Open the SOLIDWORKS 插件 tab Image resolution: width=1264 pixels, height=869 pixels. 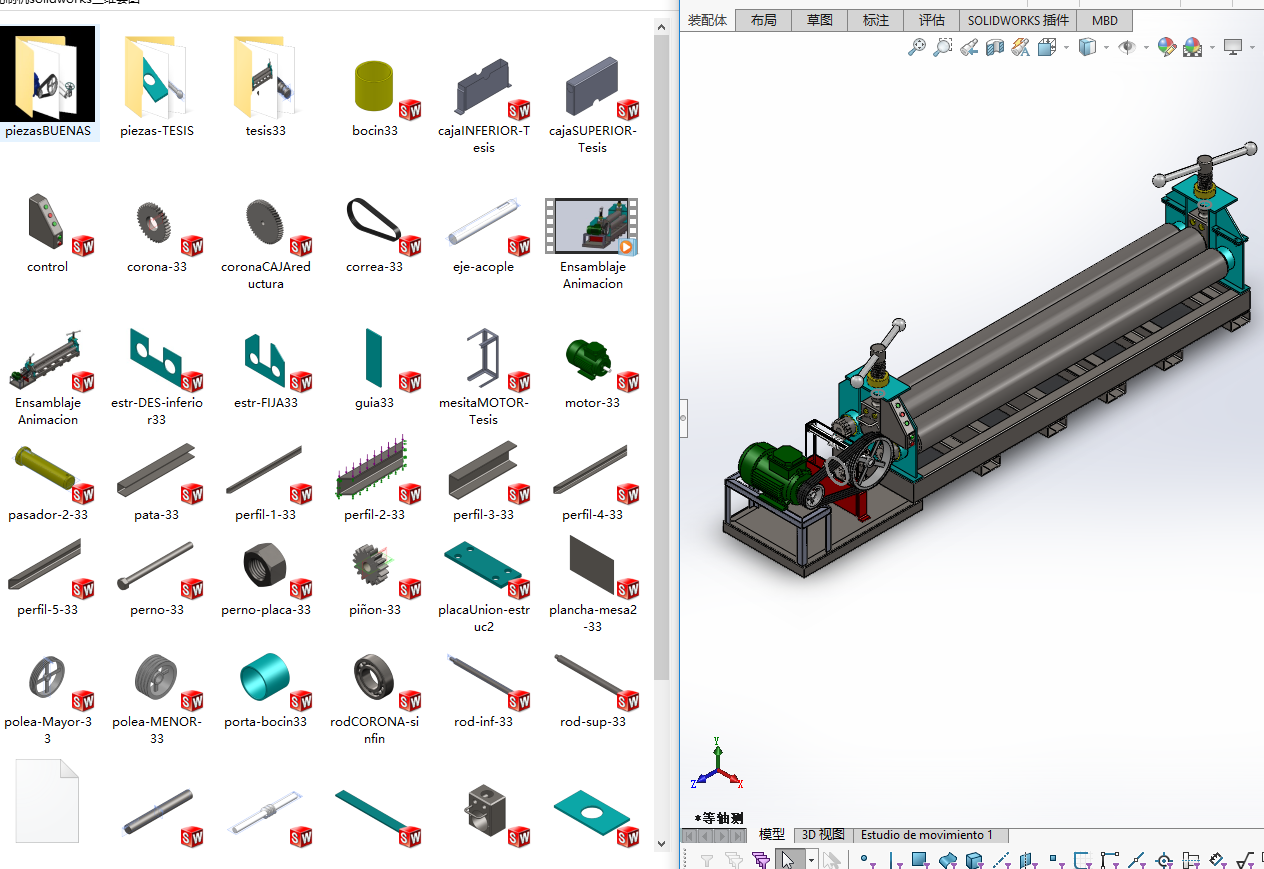point(1017,20)
